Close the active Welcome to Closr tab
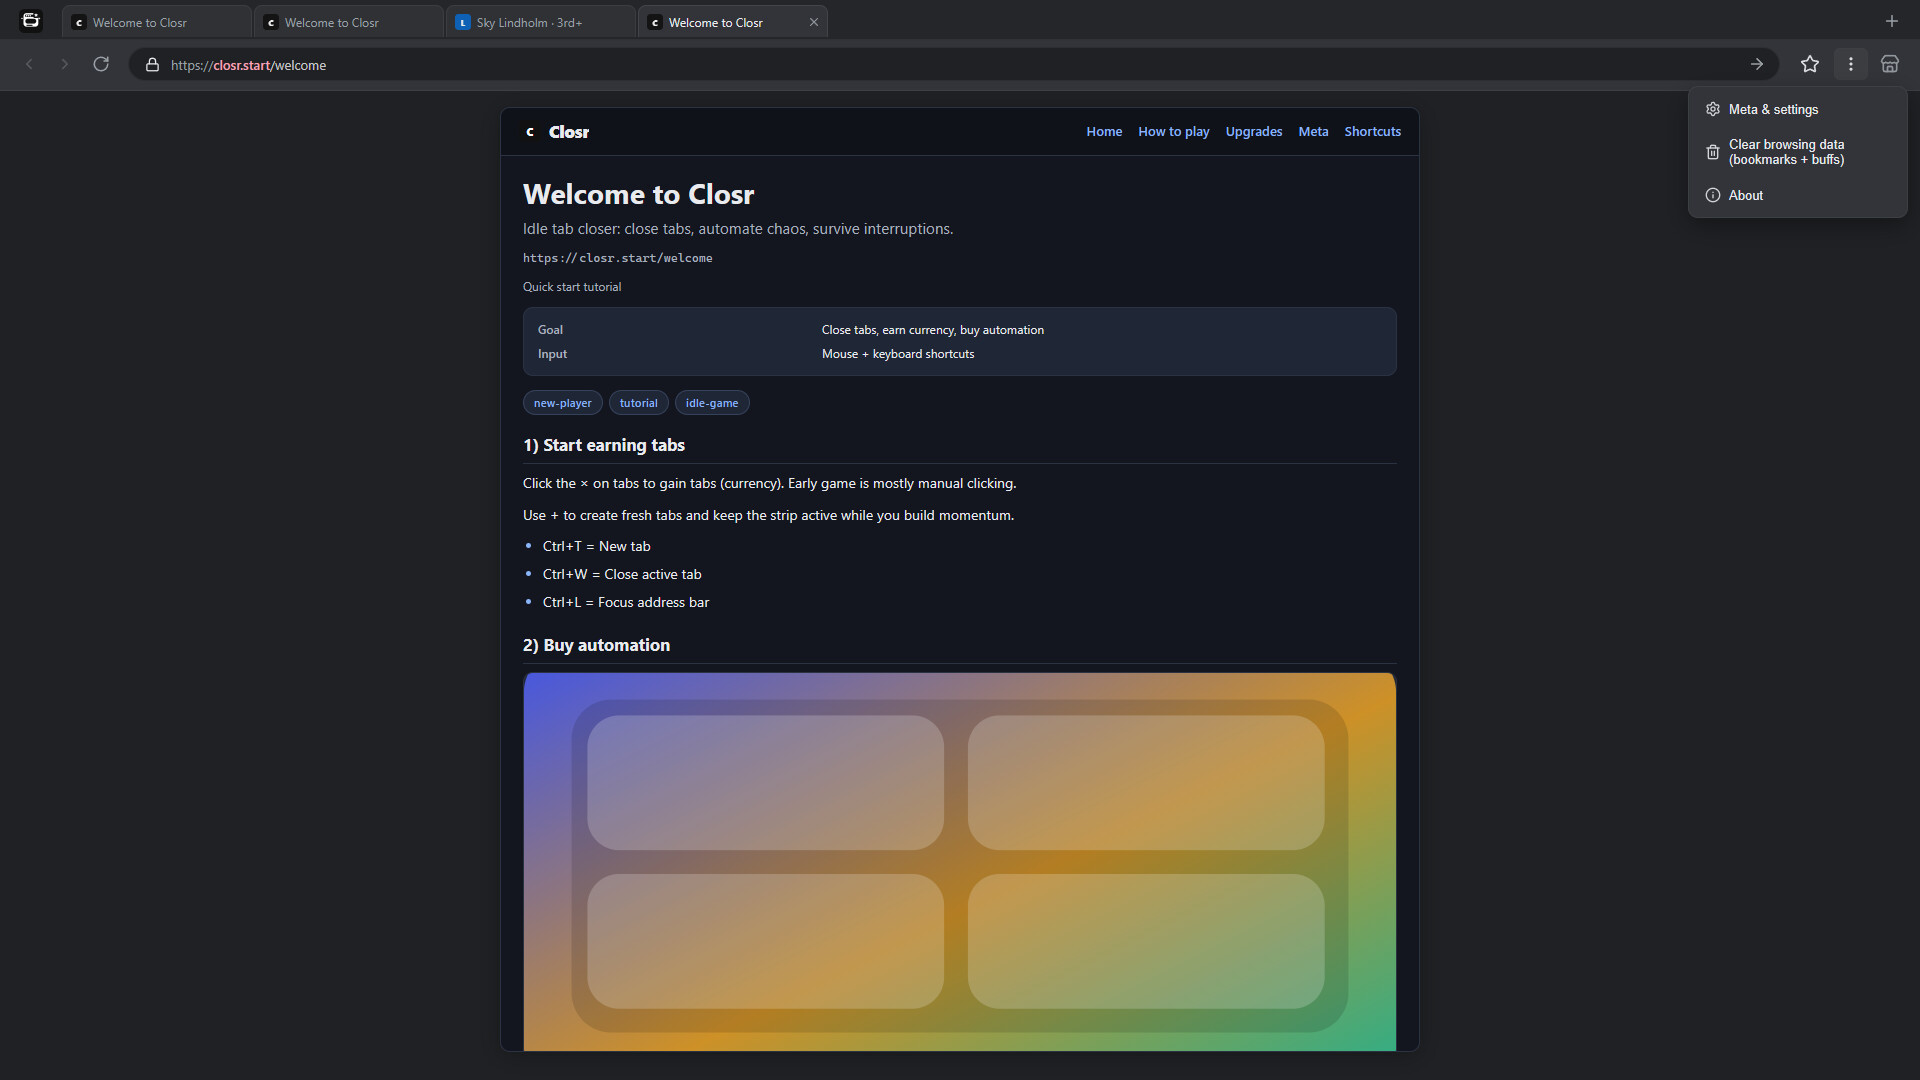 pos(813,22)
